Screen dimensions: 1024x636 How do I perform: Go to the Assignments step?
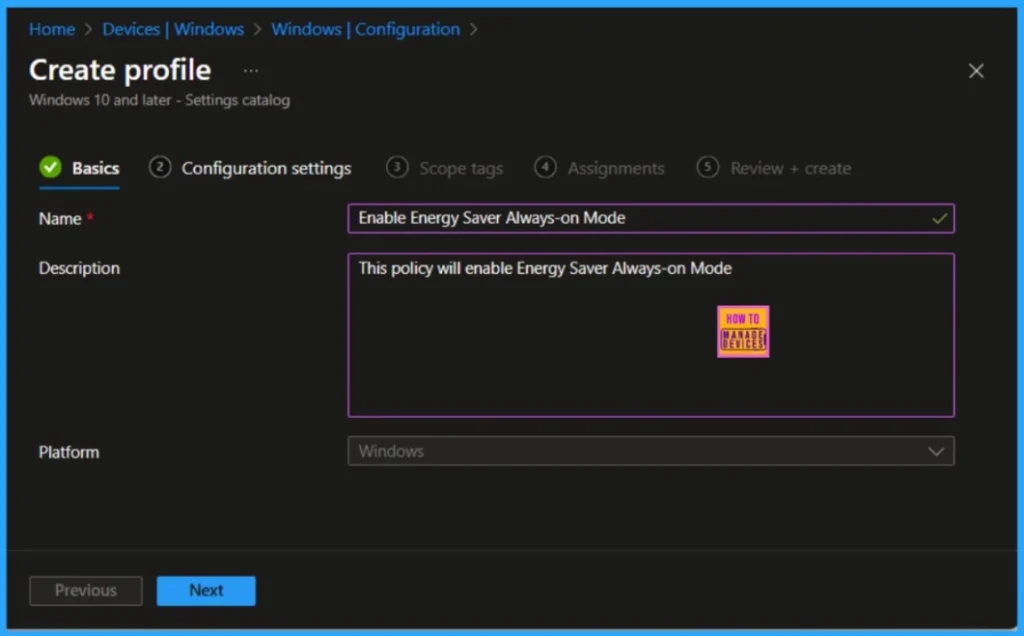pos(615,169)
